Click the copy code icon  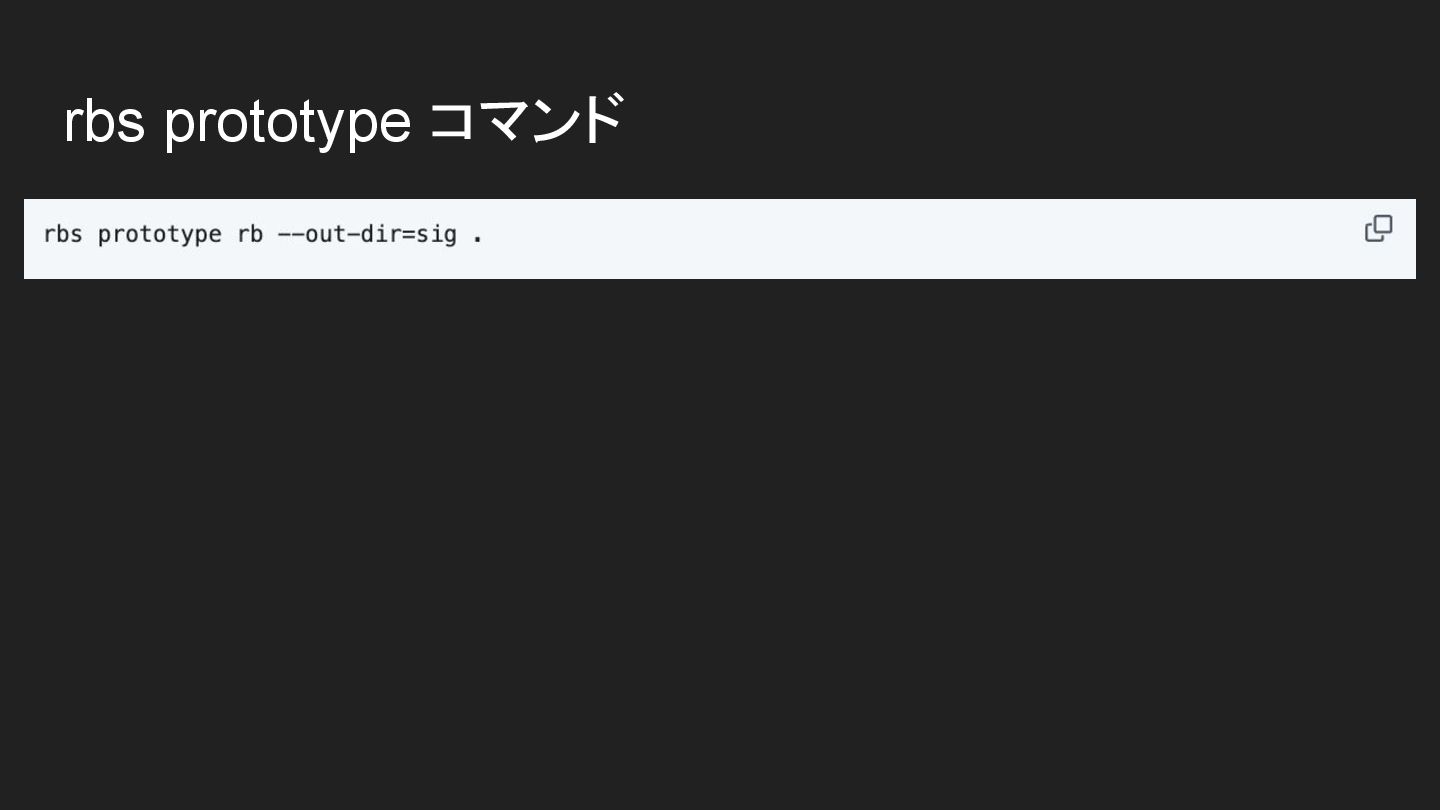tap(1378, 229)
